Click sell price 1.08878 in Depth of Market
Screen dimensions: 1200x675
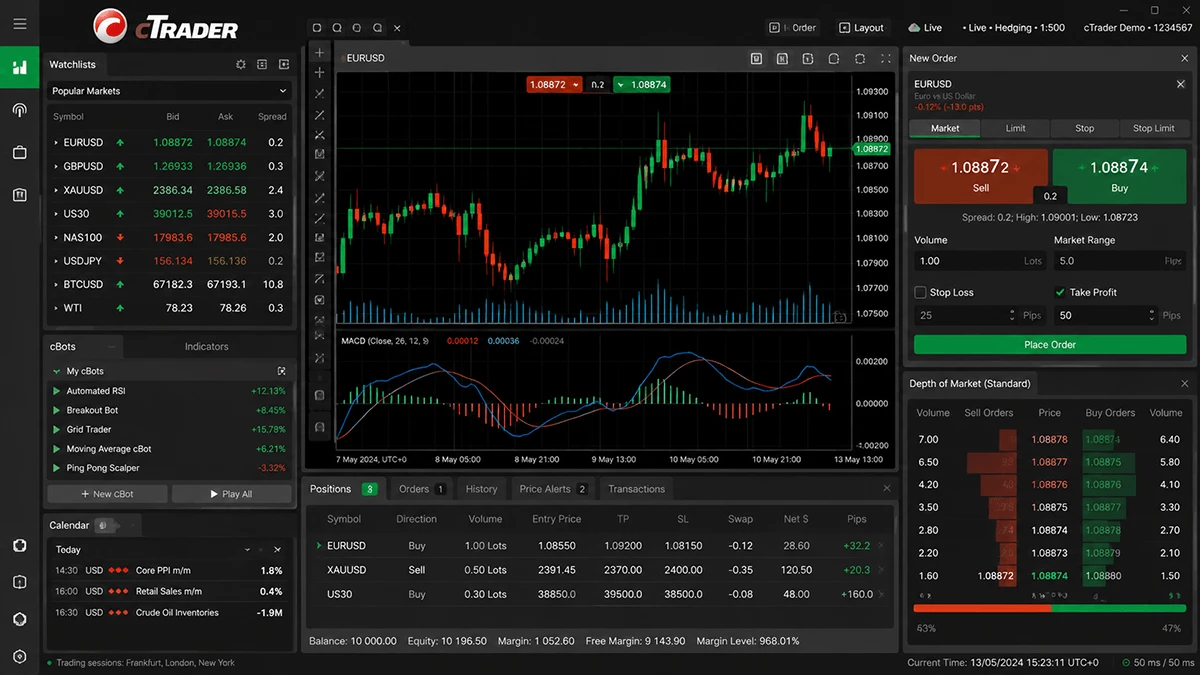(1050, 439)
